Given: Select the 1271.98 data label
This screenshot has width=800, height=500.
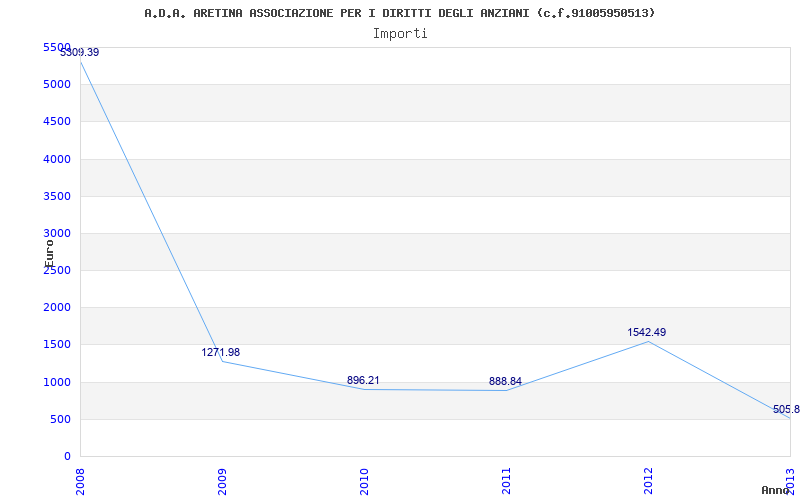Looking at the screenshot, I should tap(220, 352).
